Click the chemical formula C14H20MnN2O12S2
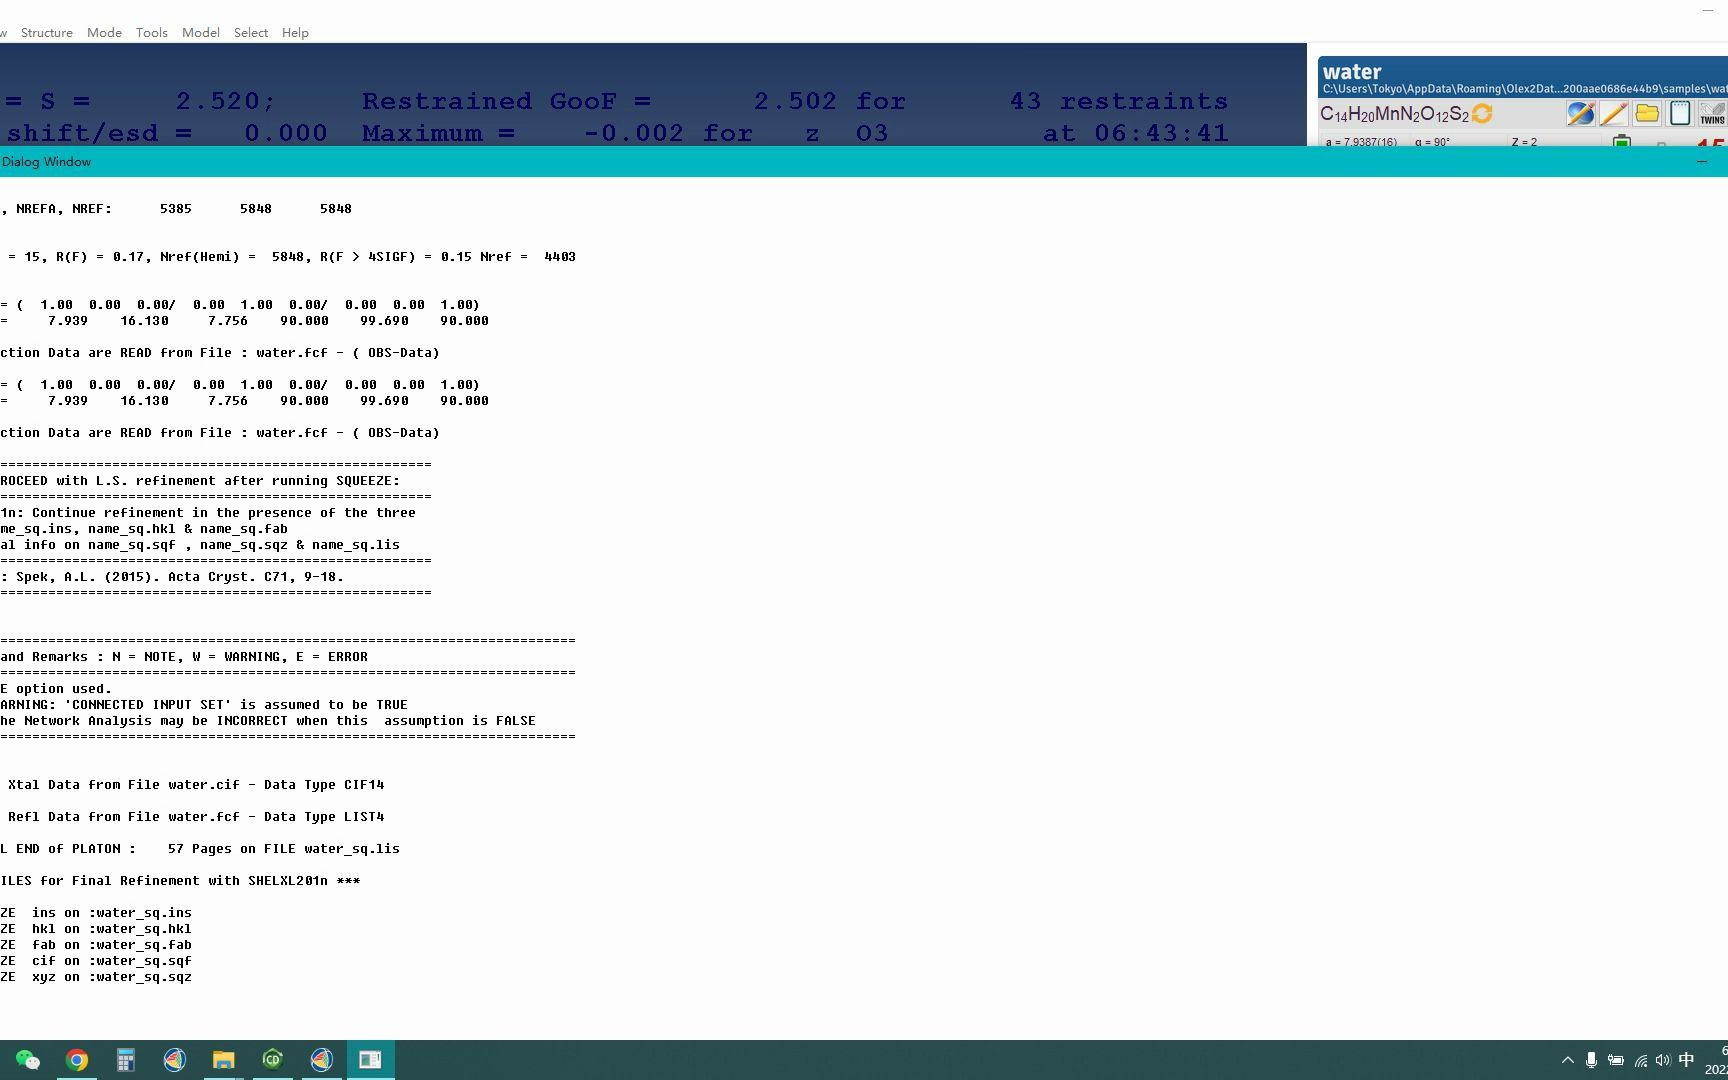1728x1080 pixels. pyautogui.click(x=1395, y=115)
